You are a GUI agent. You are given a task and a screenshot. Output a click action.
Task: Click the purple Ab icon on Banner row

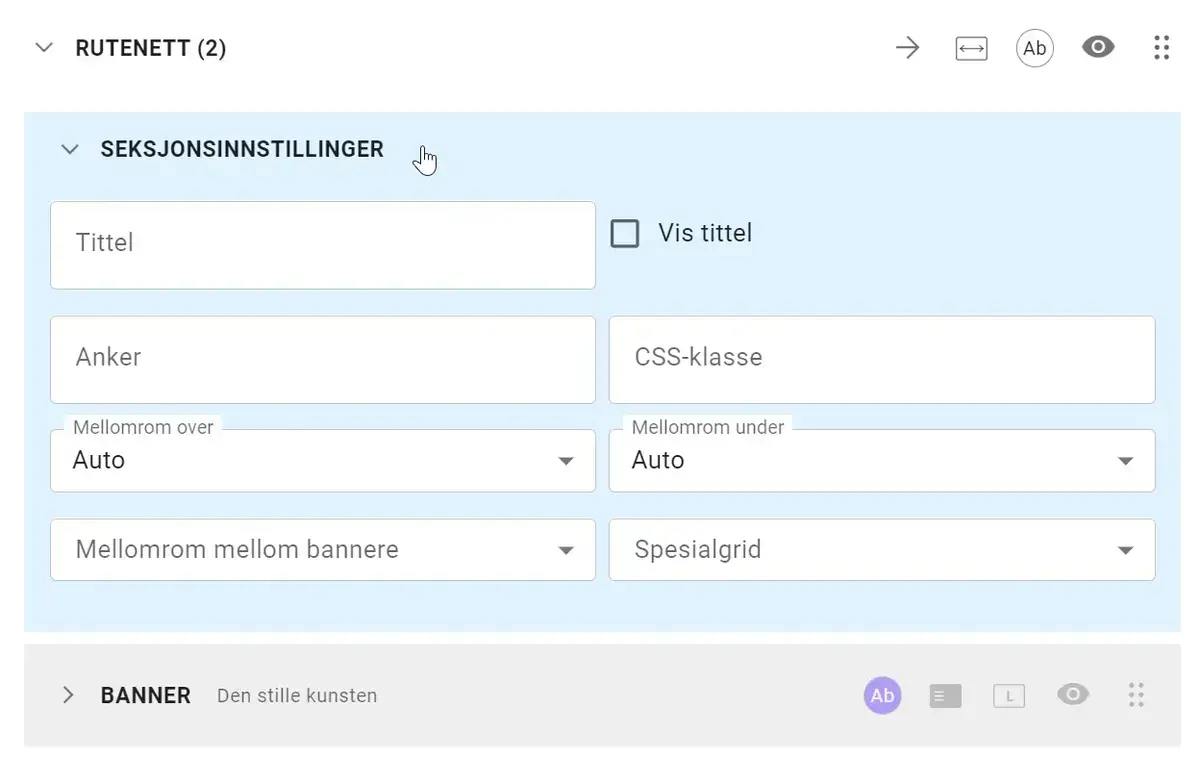coord(882,696)
